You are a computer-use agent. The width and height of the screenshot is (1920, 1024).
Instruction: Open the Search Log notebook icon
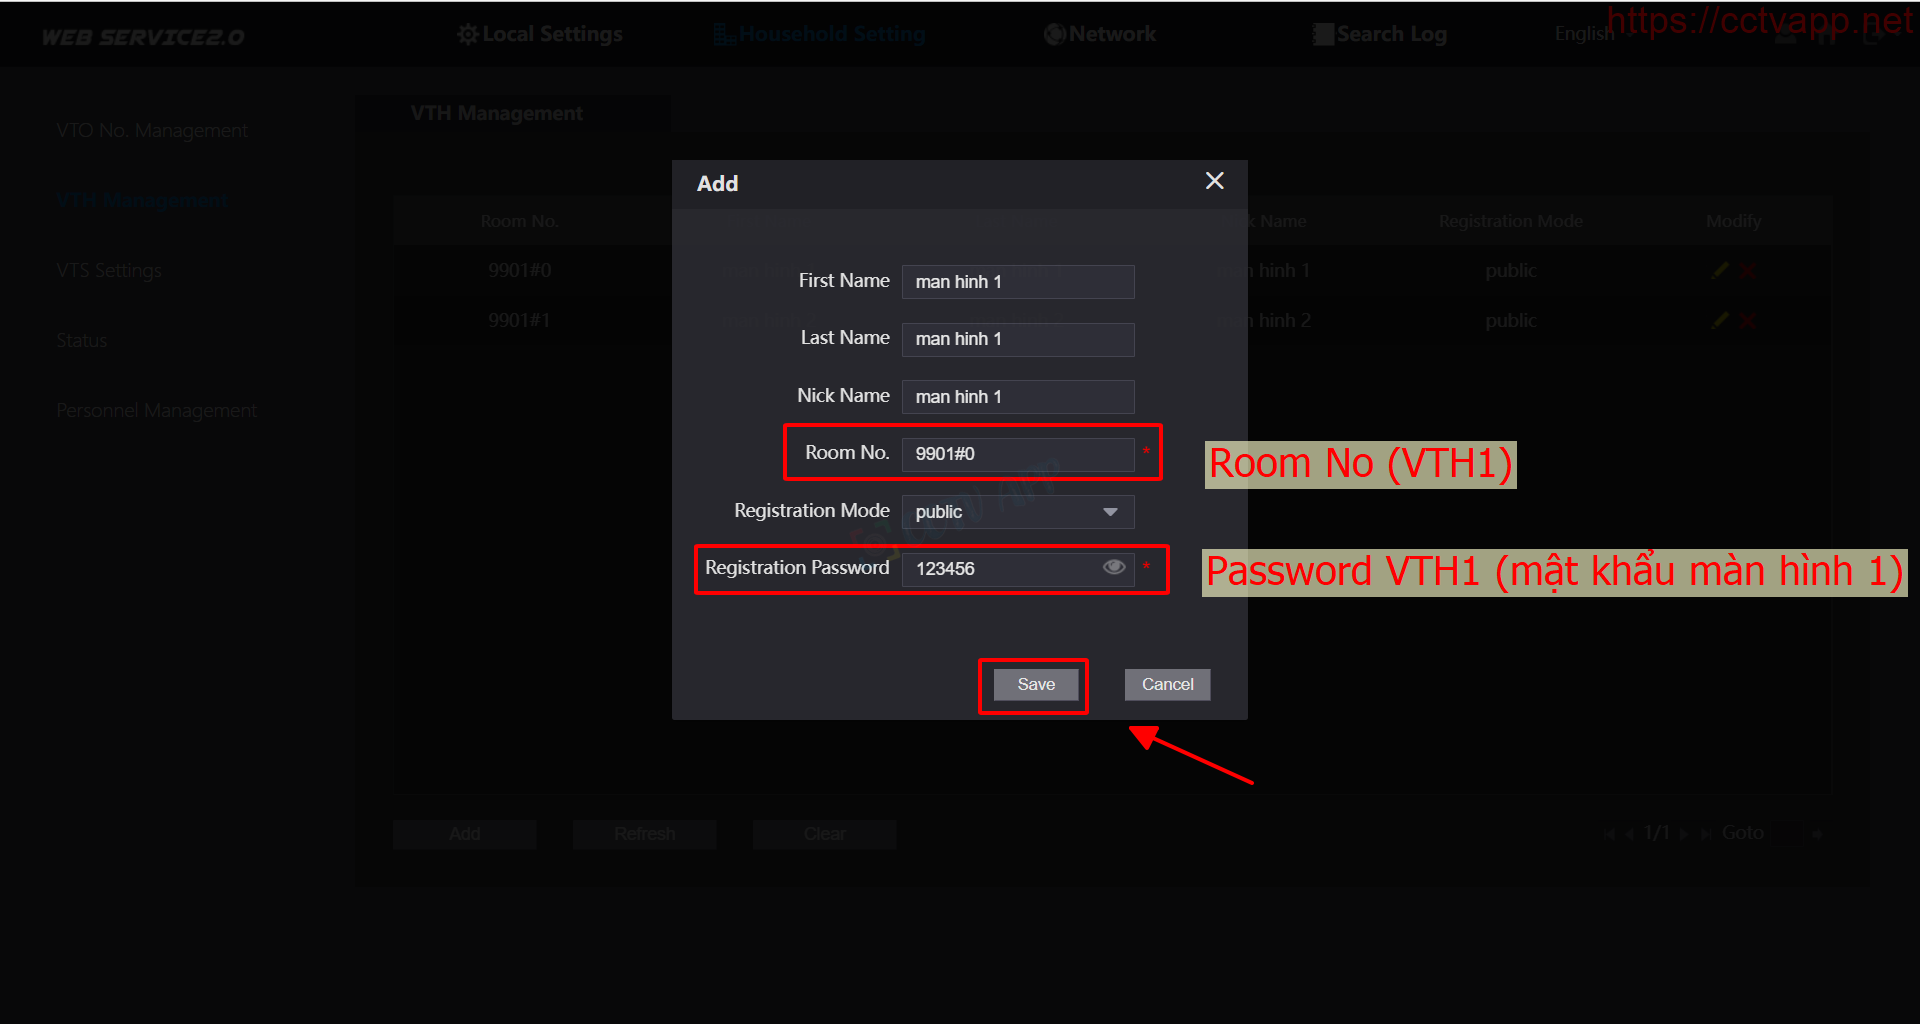tap(1323, 35)
